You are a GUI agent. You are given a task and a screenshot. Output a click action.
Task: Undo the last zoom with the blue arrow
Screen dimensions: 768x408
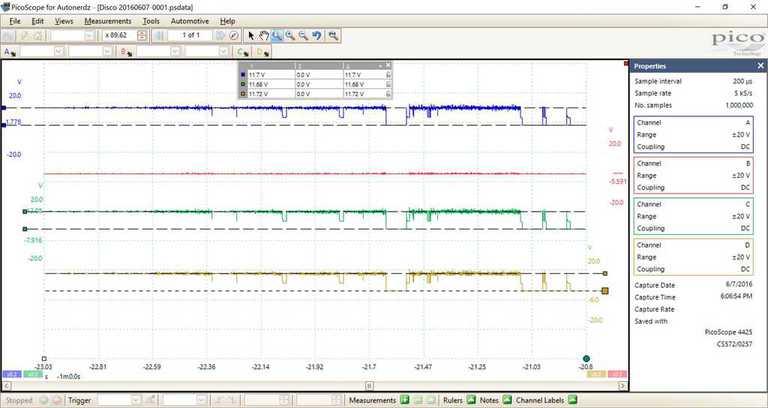[317, 35]
